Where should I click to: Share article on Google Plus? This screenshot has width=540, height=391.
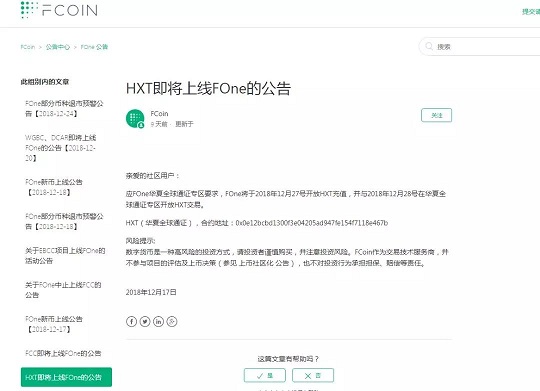pyautogui.click(x=172, y=321)
